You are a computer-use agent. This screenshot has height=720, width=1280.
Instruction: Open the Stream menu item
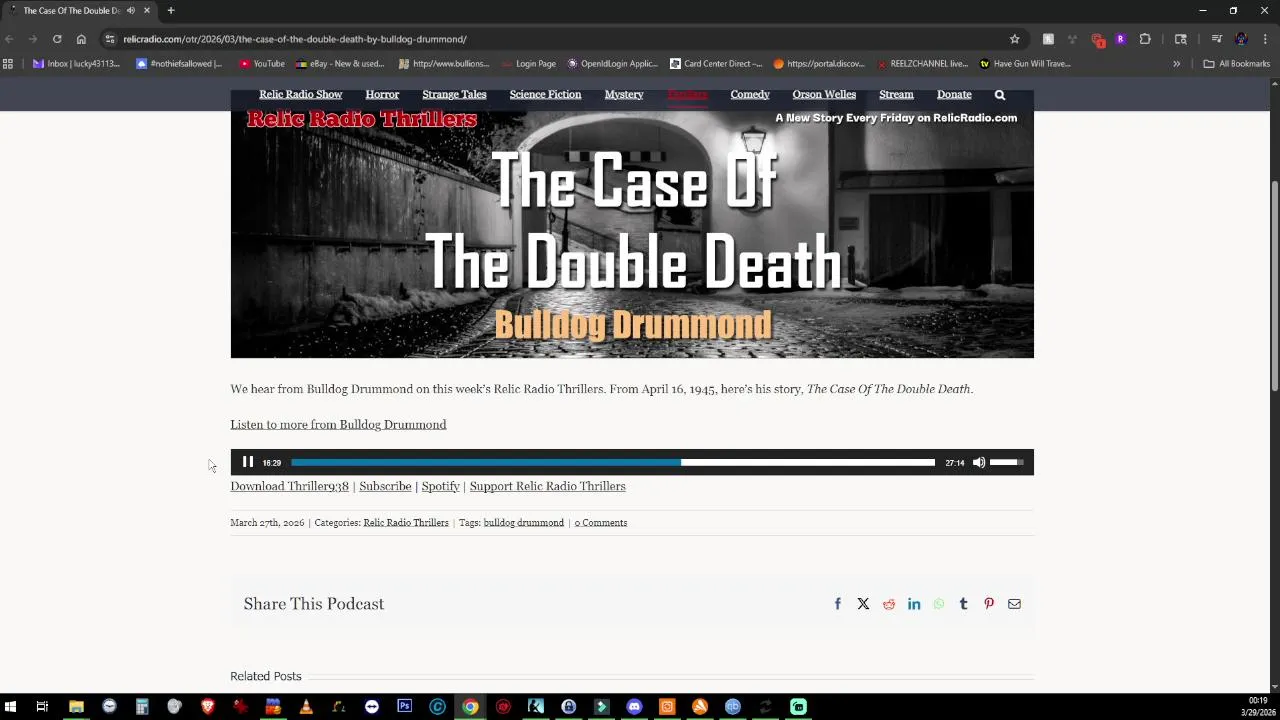point(896,94)
